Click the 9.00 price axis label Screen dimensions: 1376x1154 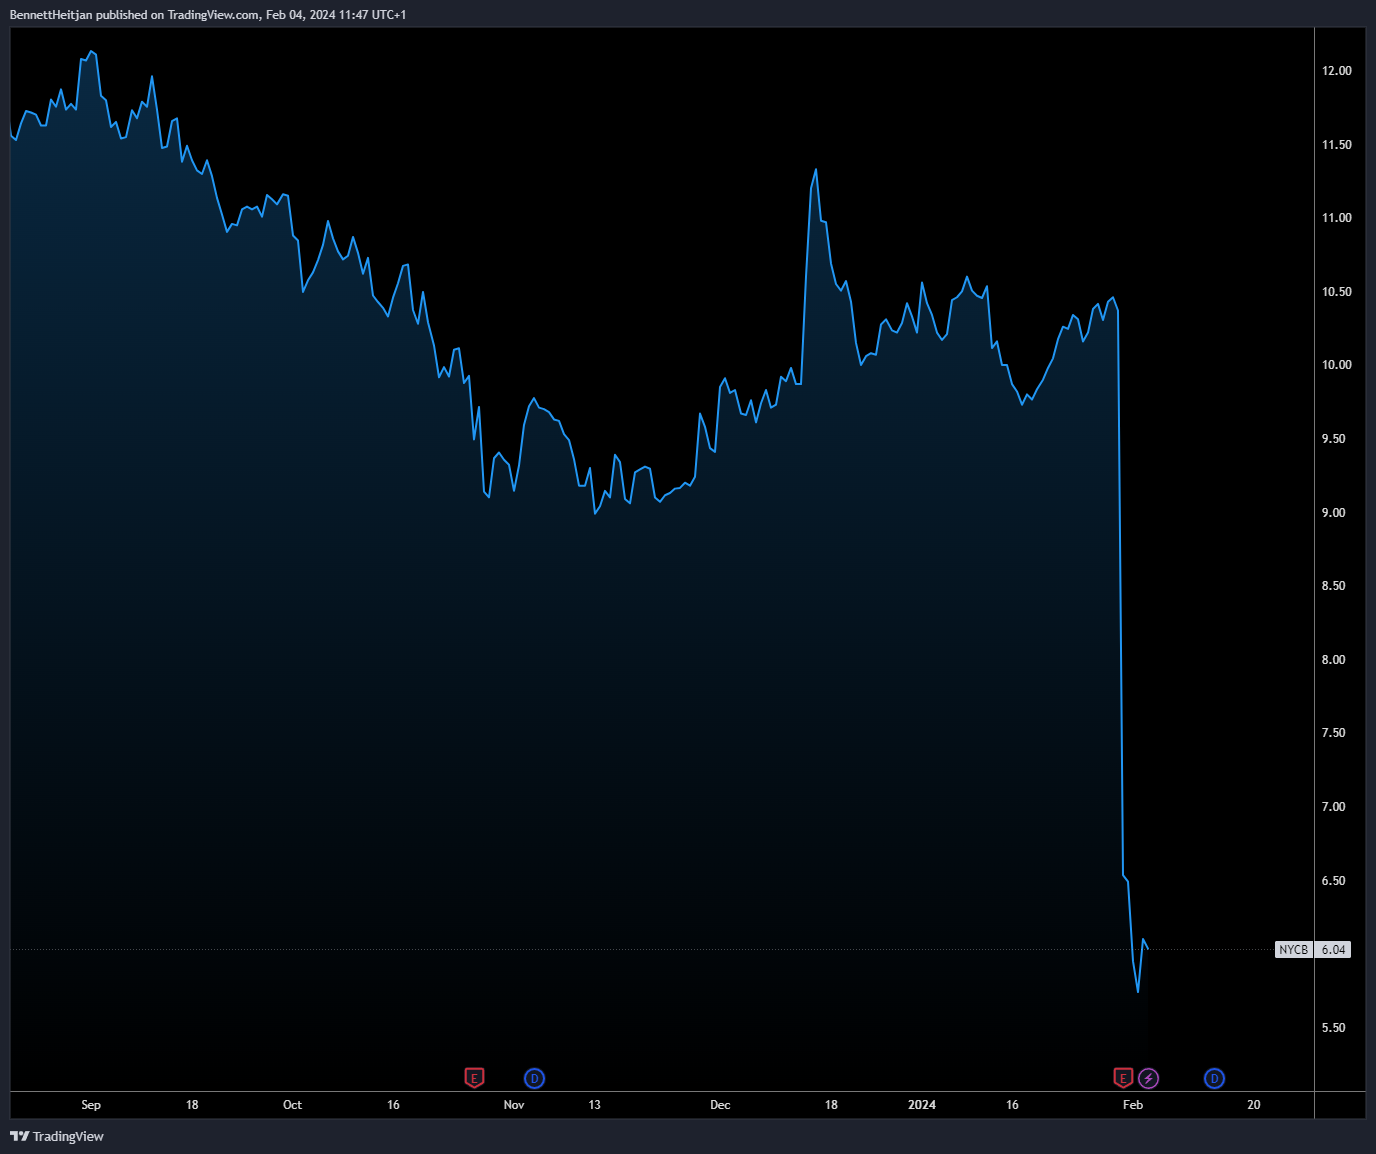(x=1333, y=513)
